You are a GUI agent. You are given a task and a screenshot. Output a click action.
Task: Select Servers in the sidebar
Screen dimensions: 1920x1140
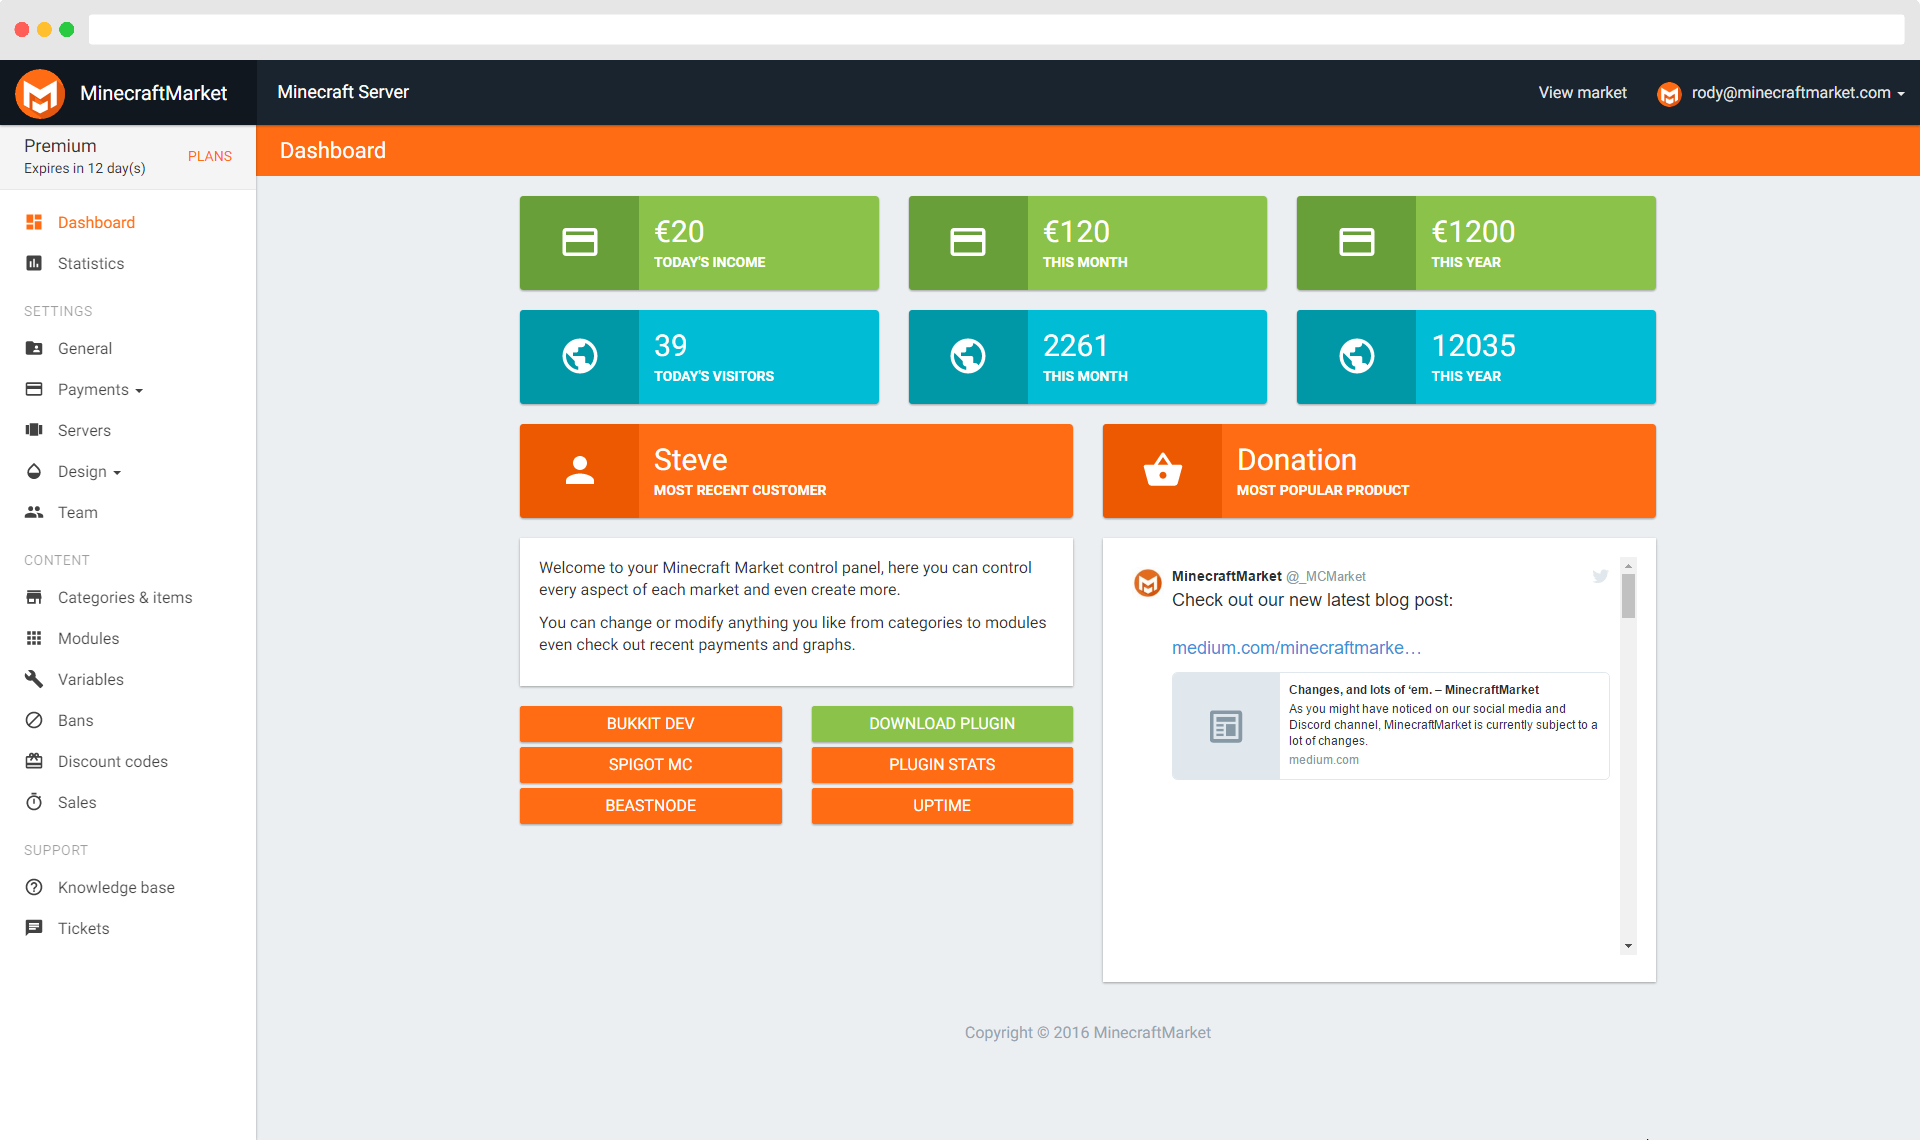click(84, 430)
